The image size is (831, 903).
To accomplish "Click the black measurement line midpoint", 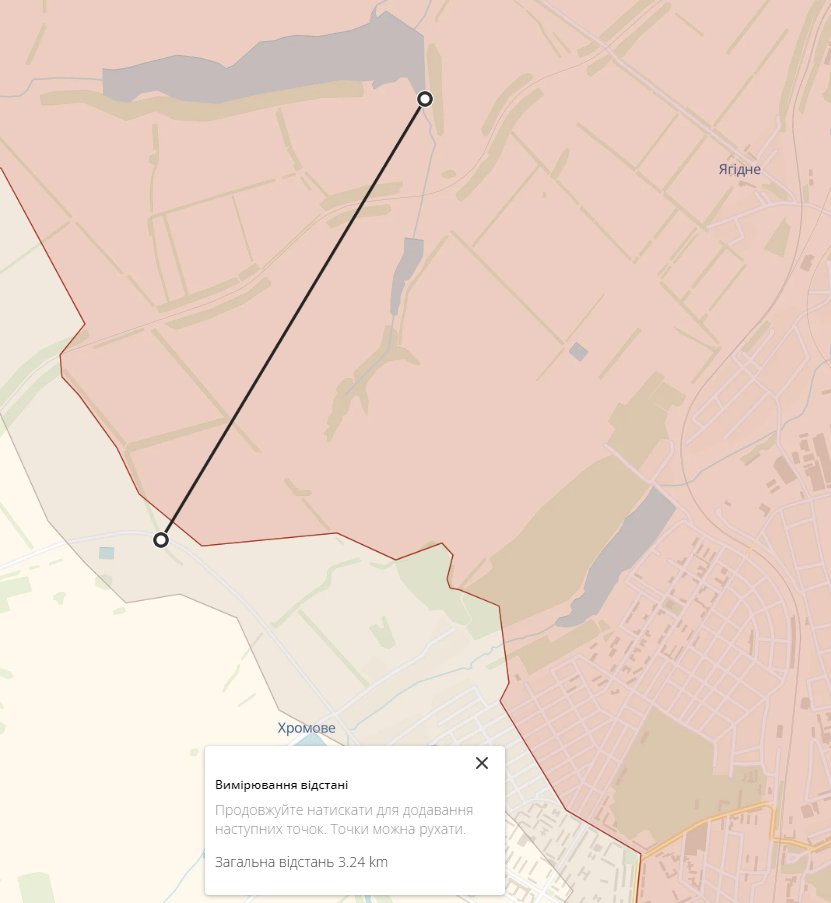I will coord(293,320).
